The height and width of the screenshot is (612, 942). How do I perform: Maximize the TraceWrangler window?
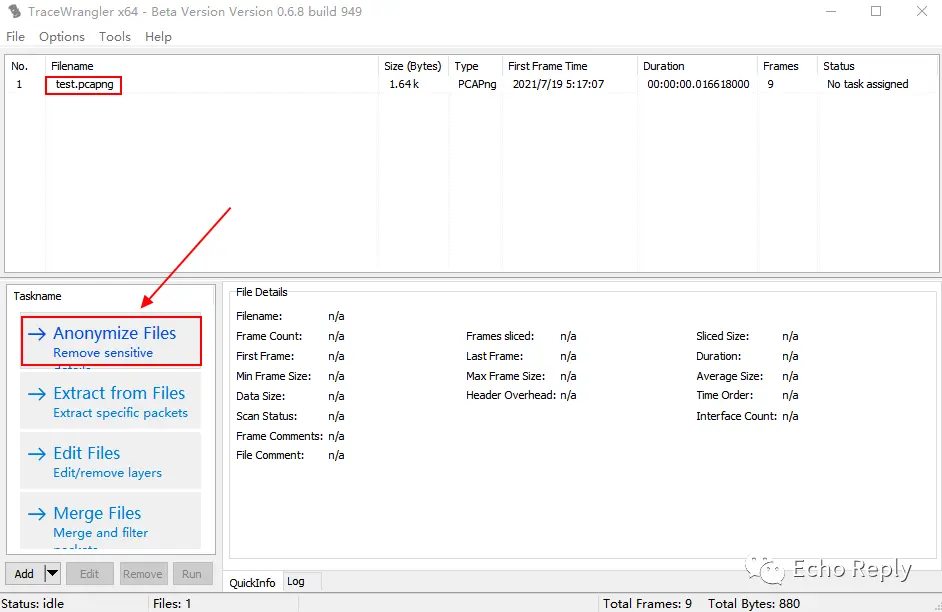pyautogui.click(x=876, y=11)
